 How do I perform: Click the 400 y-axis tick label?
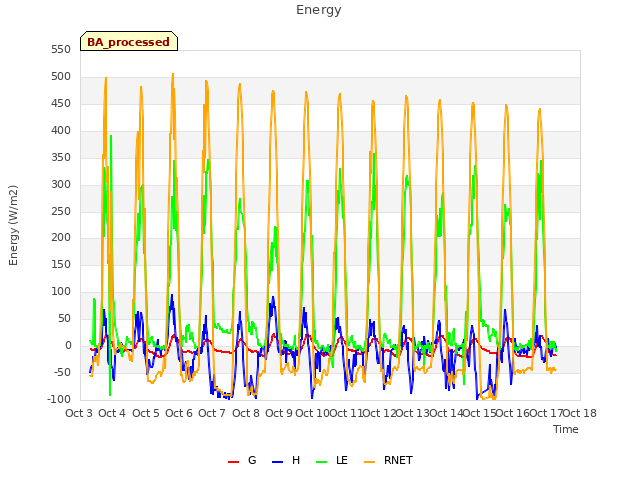(61, 131)
